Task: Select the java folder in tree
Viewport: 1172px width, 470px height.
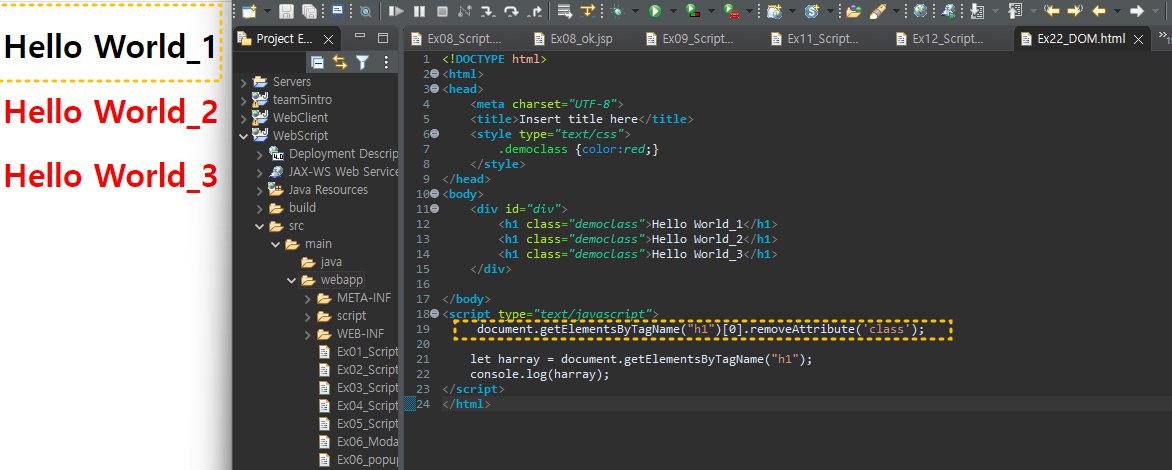Action: coord(331,262)
